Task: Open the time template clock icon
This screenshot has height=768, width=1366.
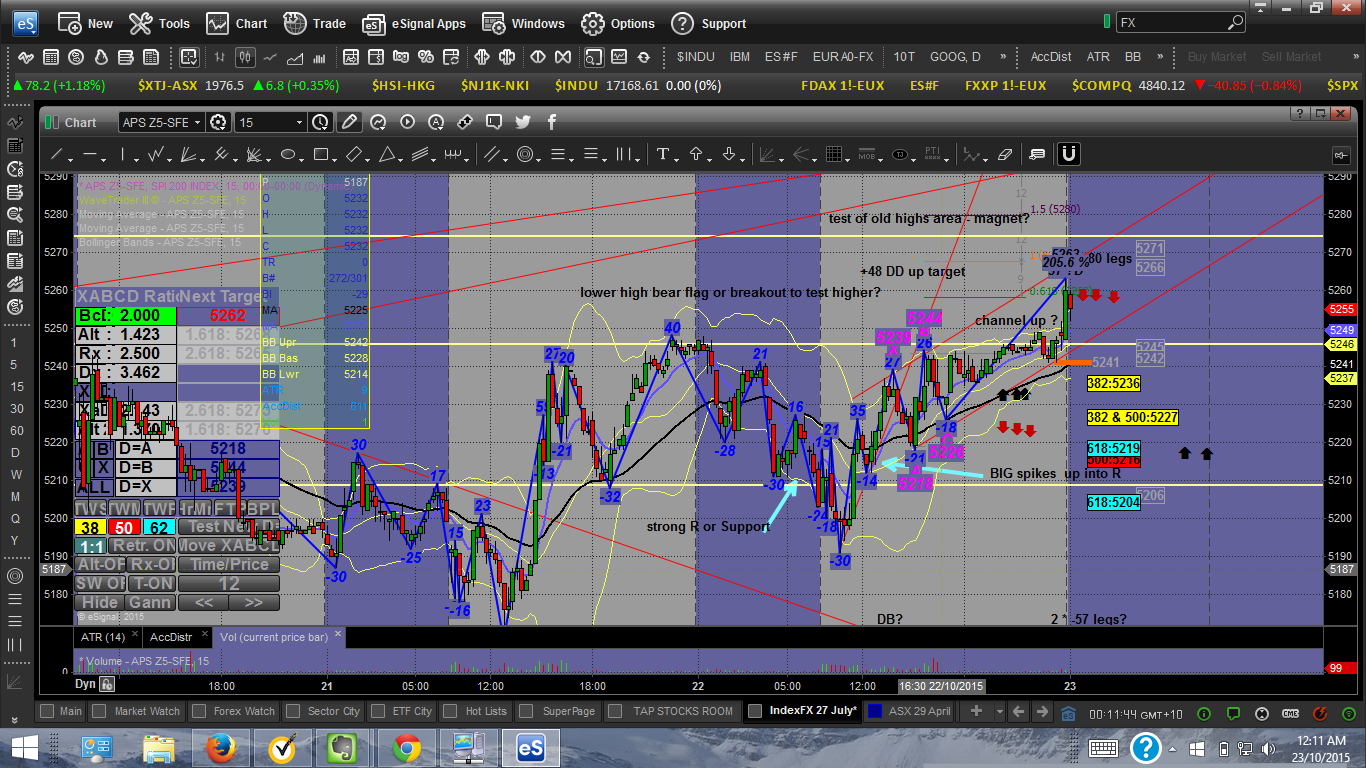Action: (x=320, y=122)
